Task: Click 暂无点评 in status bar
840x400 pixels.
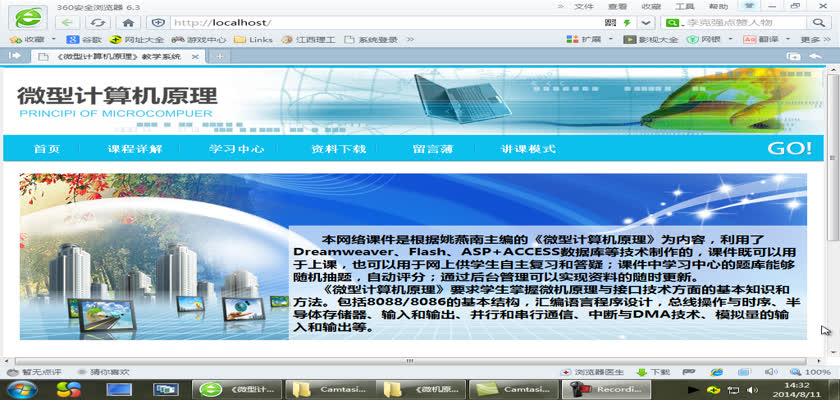Action: pyautogui.click(x=35, y=372)
